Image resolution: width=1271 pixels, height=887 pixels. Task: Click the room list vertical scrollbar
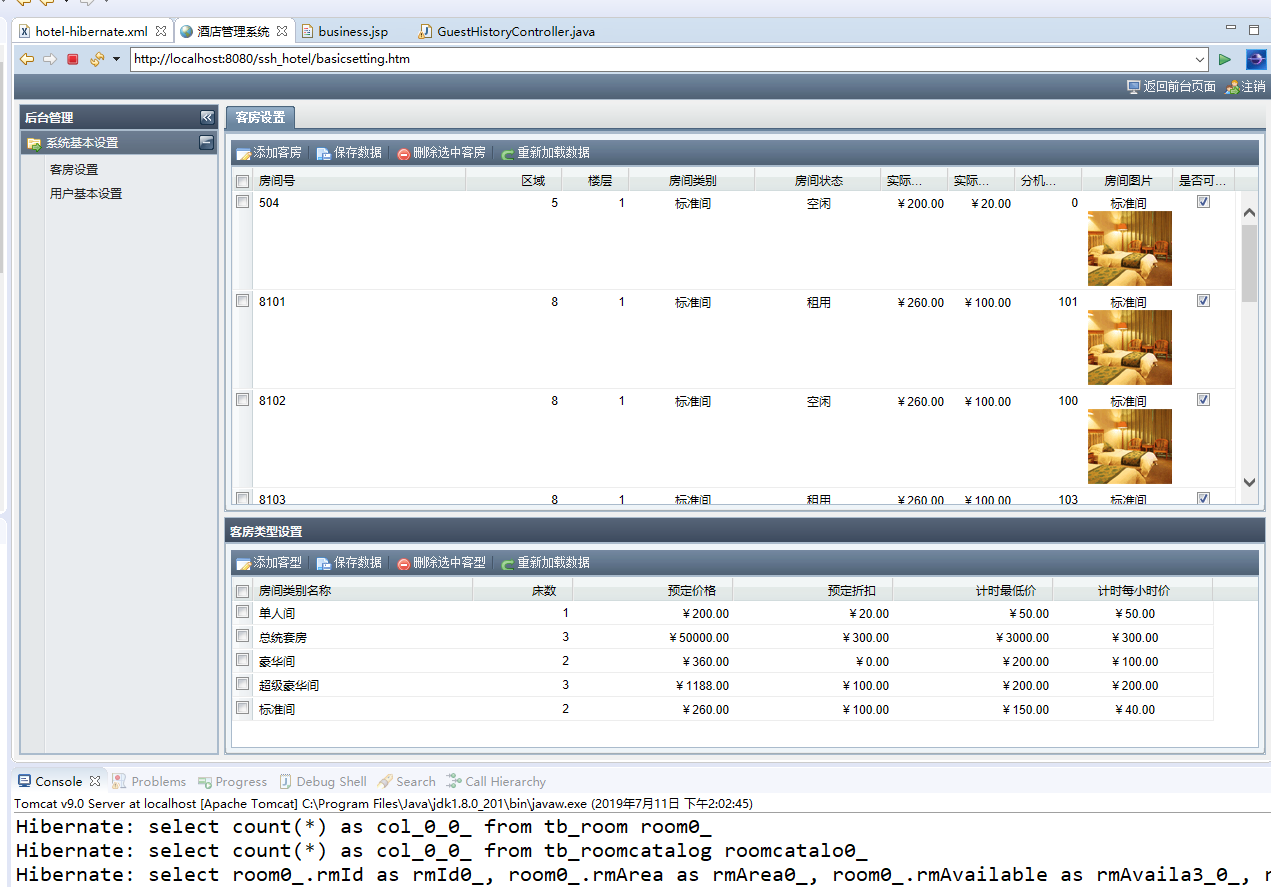pos(1249,262)
